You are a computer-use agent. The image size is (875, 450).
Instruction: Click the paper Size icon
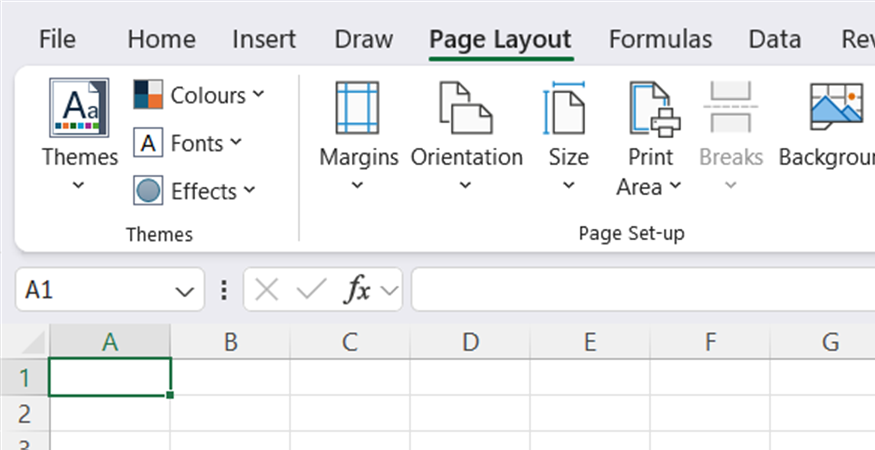[565, 108]
